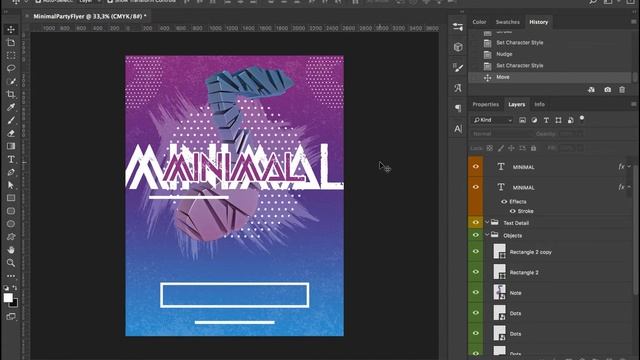Select the Brush tool
This screenshot has height=360, width=640.
tap(11, 120)
